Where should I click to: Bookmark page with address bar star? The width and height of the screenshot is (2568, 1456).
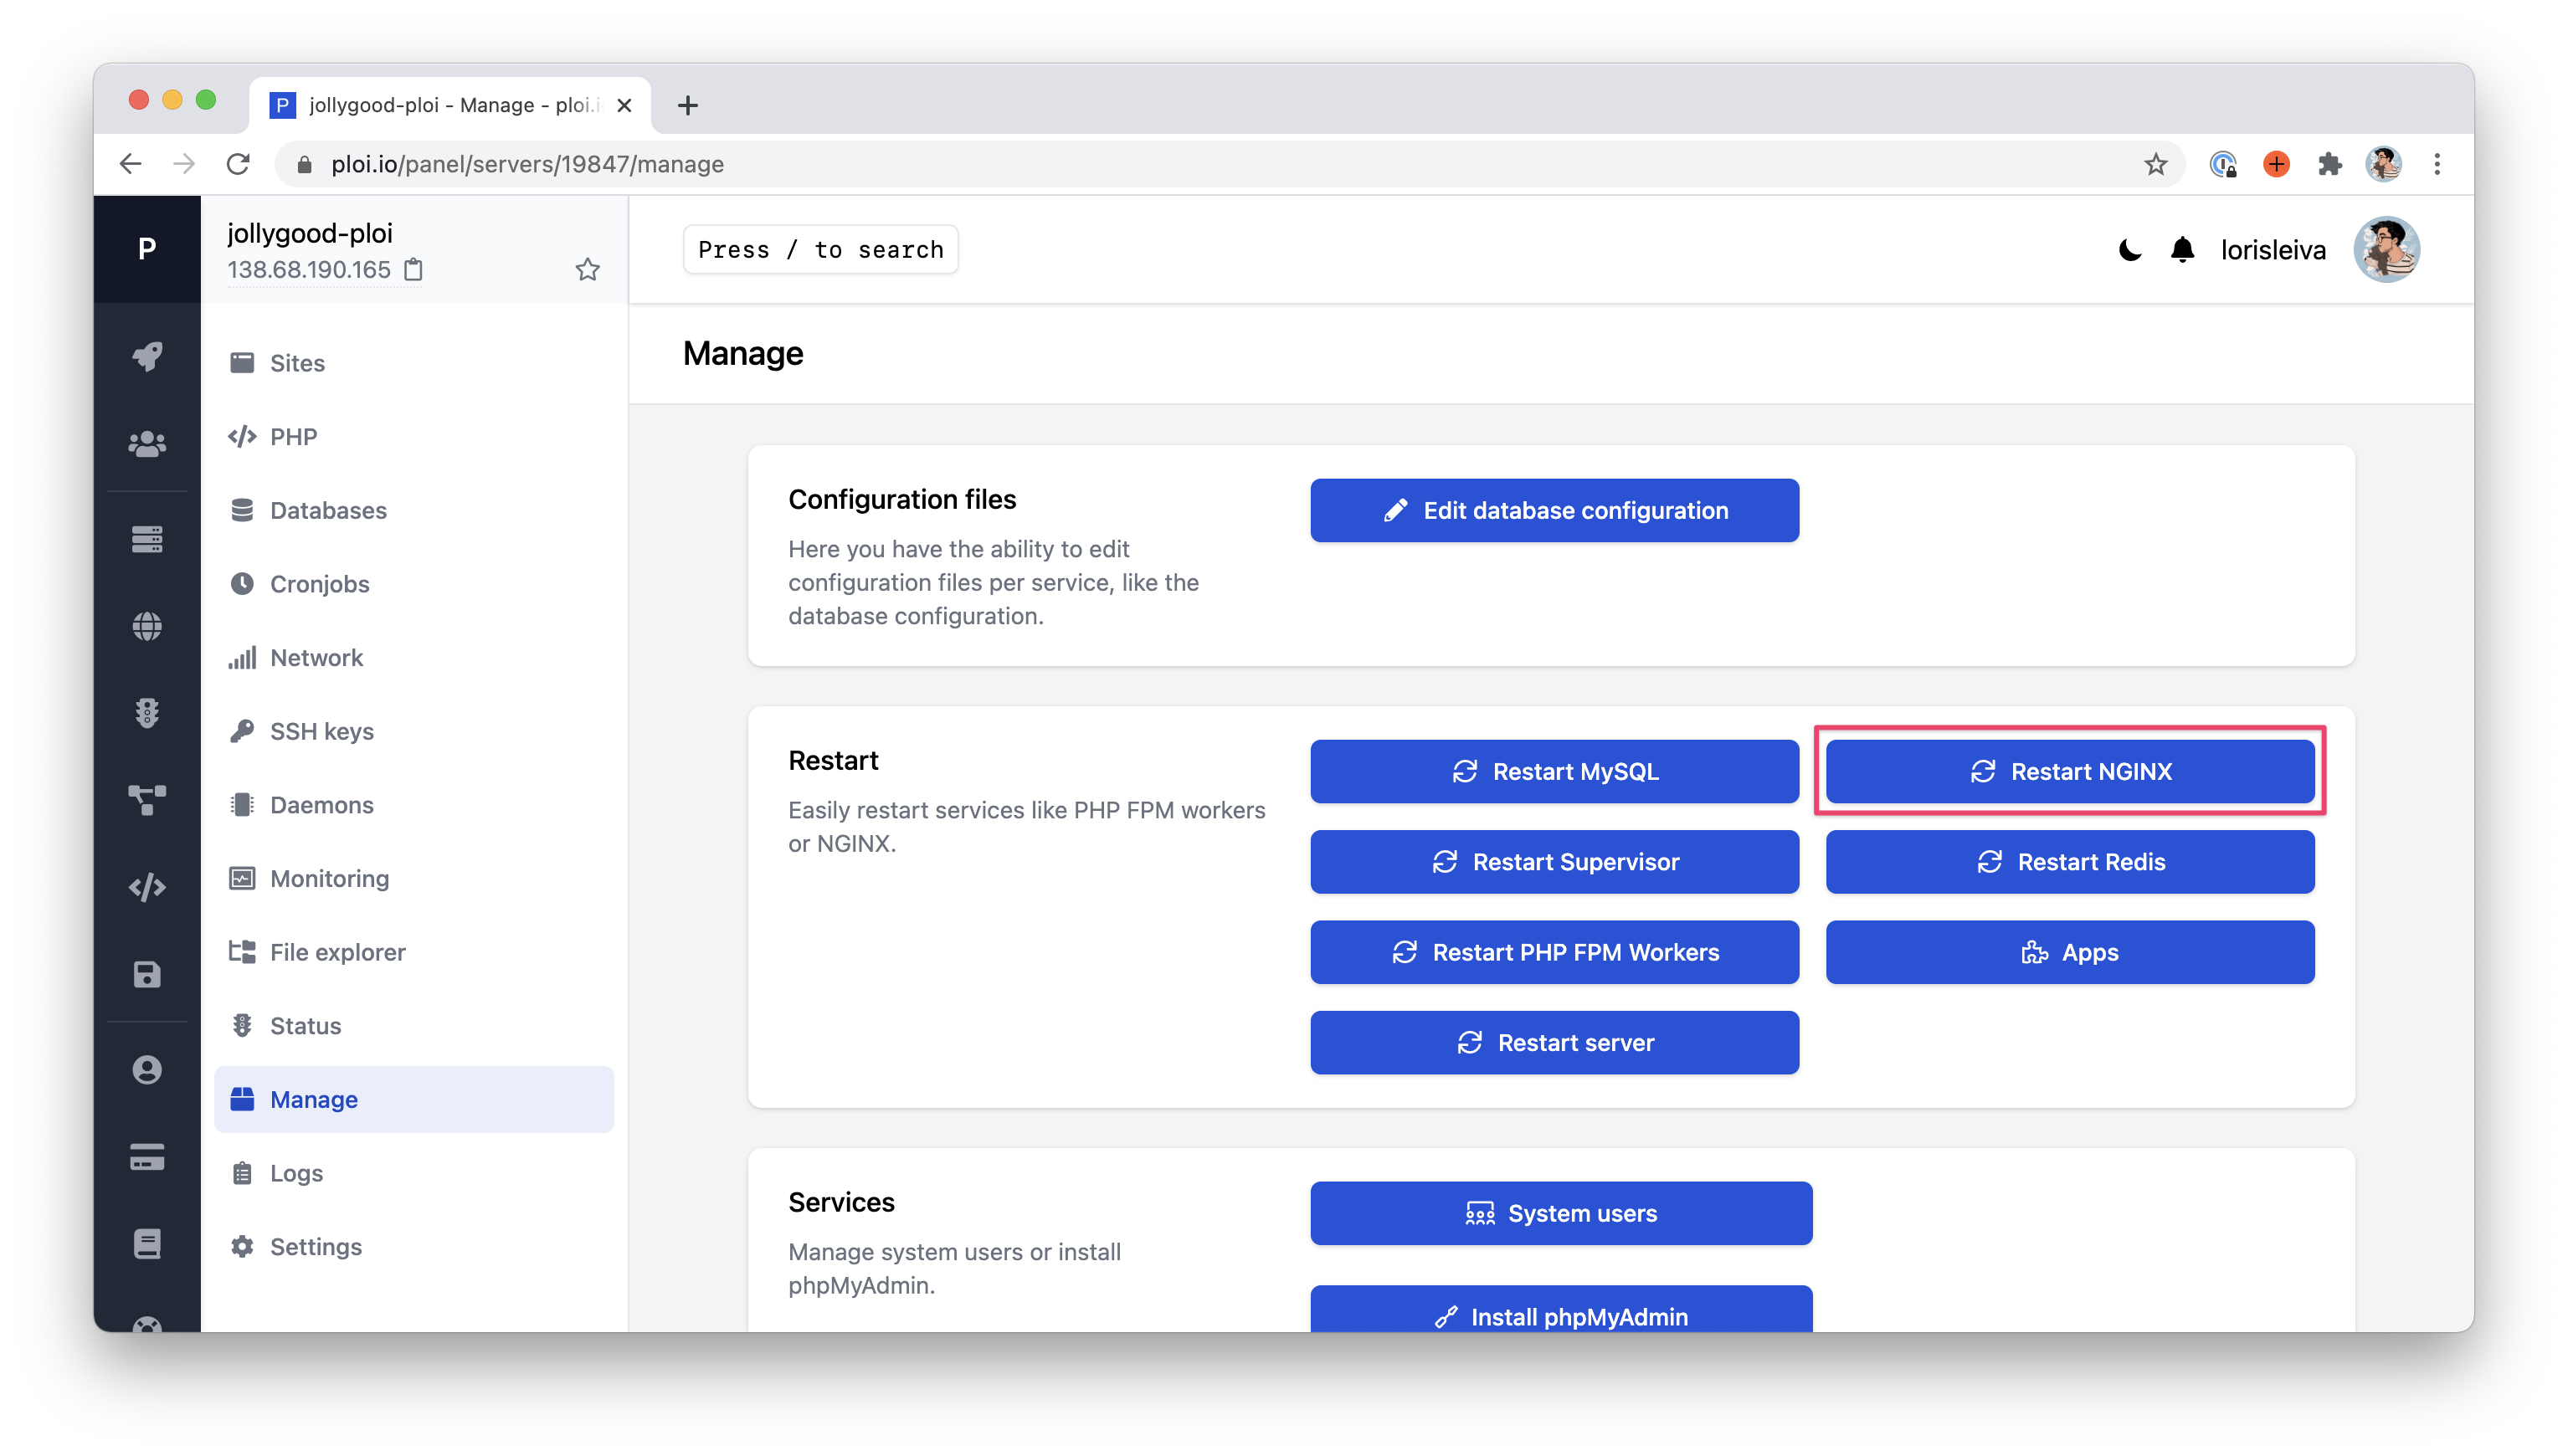click(2155, 164)
